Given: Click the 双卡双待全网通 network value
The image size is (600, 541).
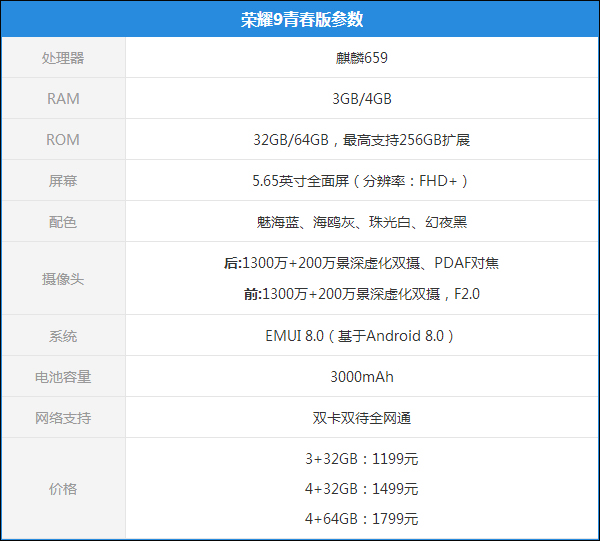Looking at the screenshot, I should coord(361,418).
